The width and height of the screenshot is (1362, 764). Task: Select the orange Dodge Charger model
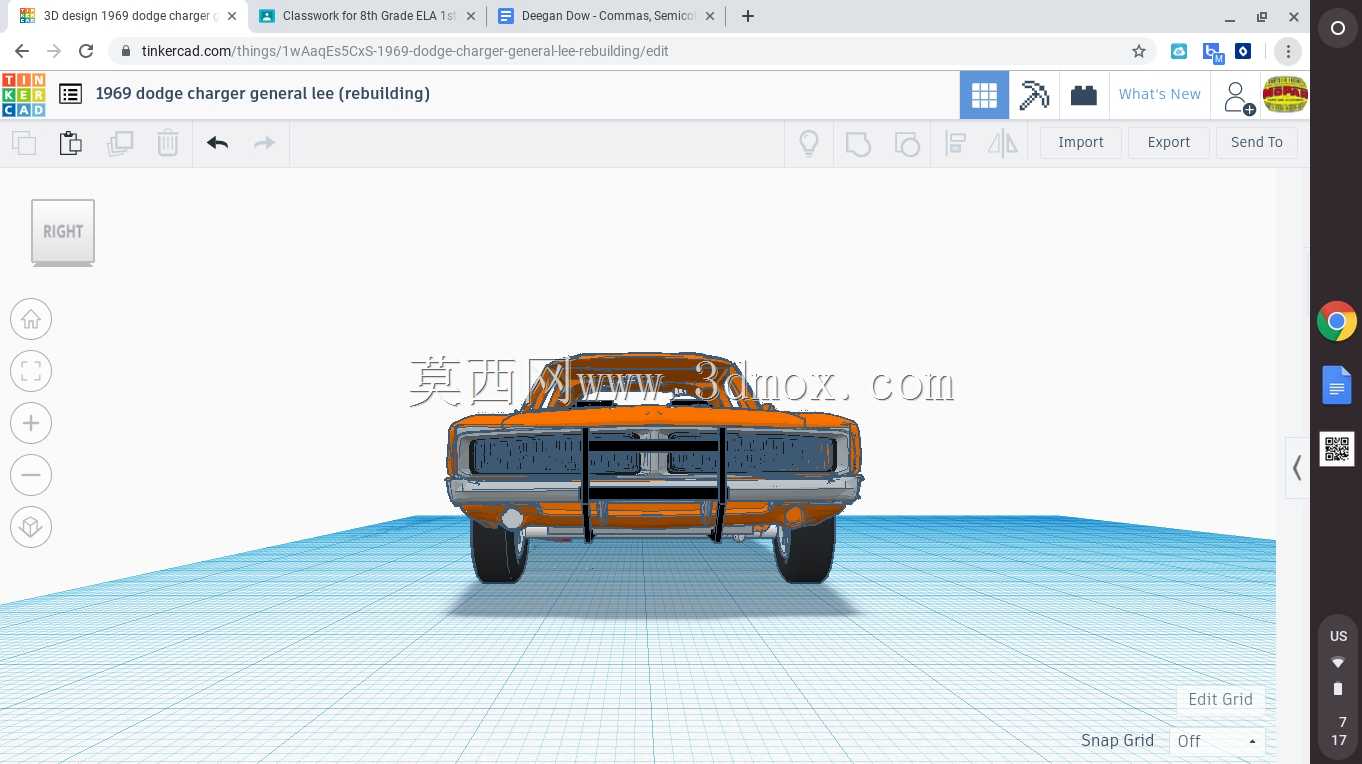(653, 465)
